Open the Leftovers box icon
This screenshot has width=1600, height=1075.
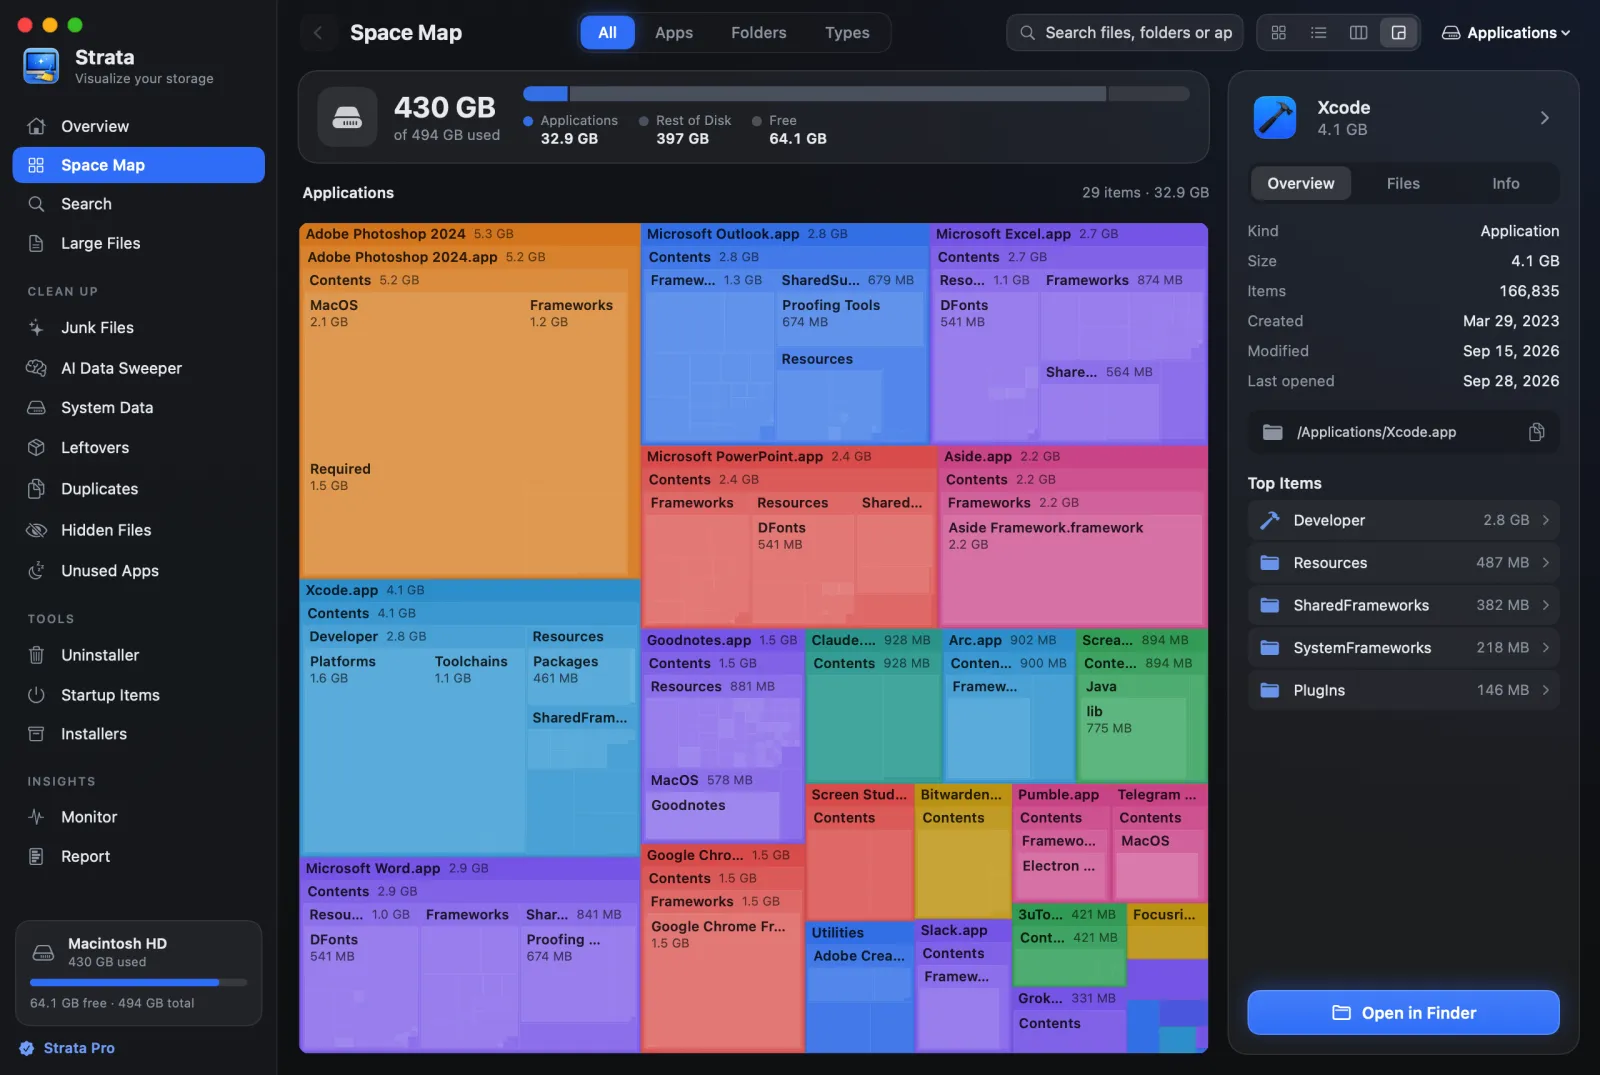[36, 448]
